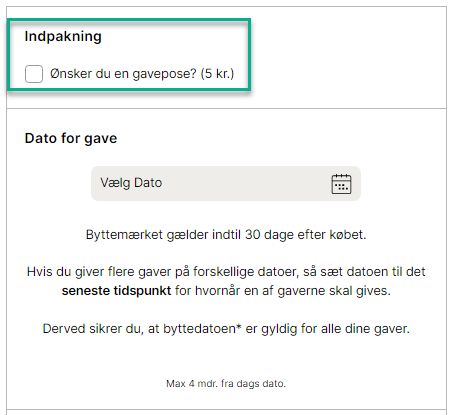Click blank area right of Indpakning box

347,57
